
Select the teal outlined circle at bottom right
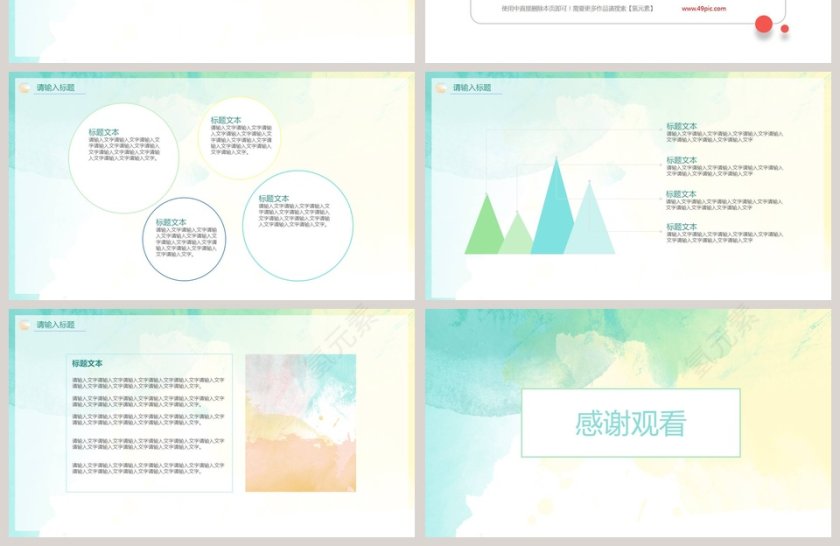(297, 225)
